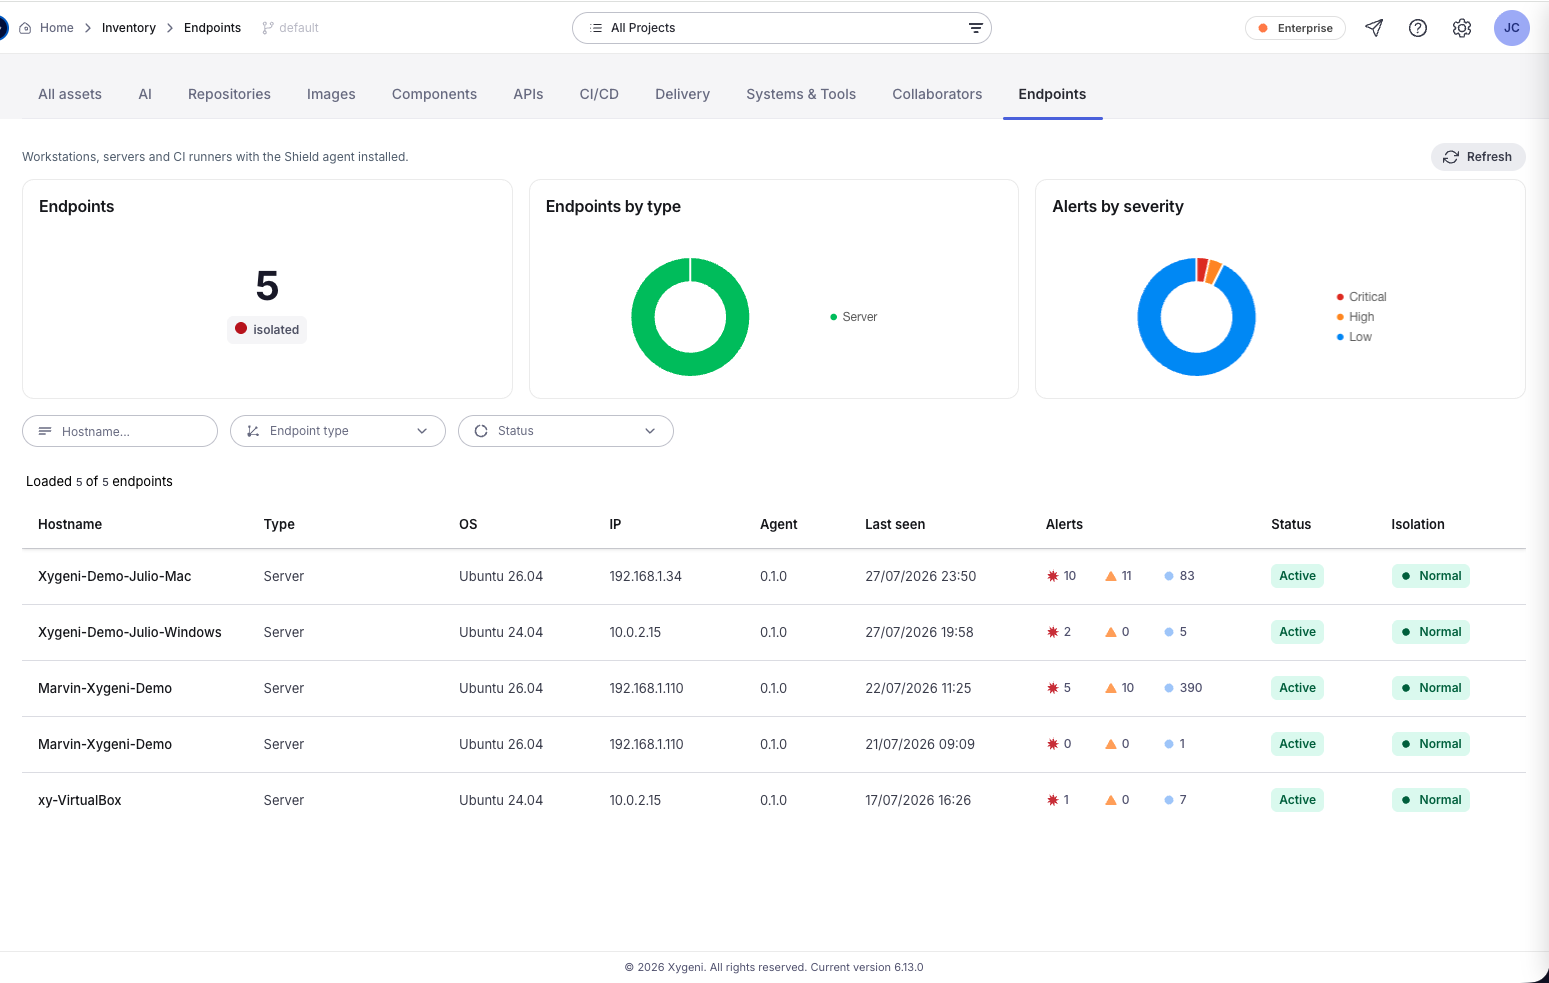This screenshot has width=1549, height=983.
Task: Click the high alert triangle showing 10
Action: pos(1111,688)
